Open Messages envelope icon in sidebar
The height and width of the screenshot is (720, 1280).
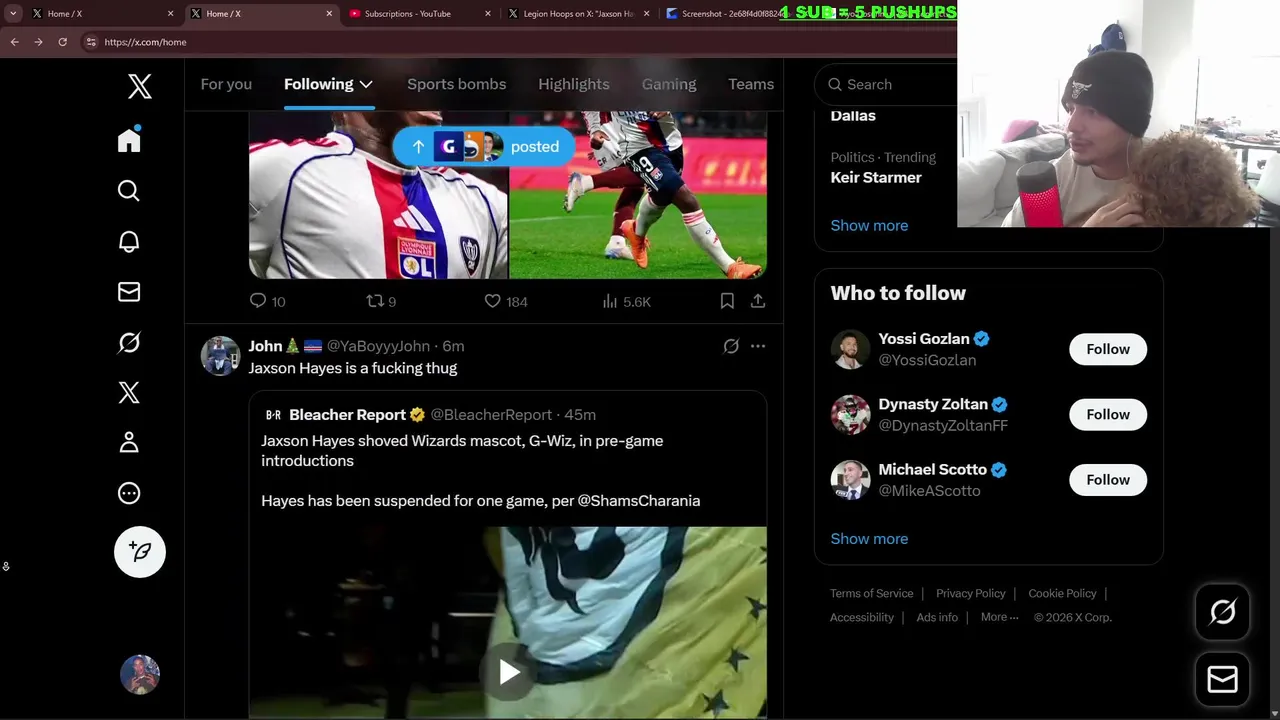coord(129,291)
